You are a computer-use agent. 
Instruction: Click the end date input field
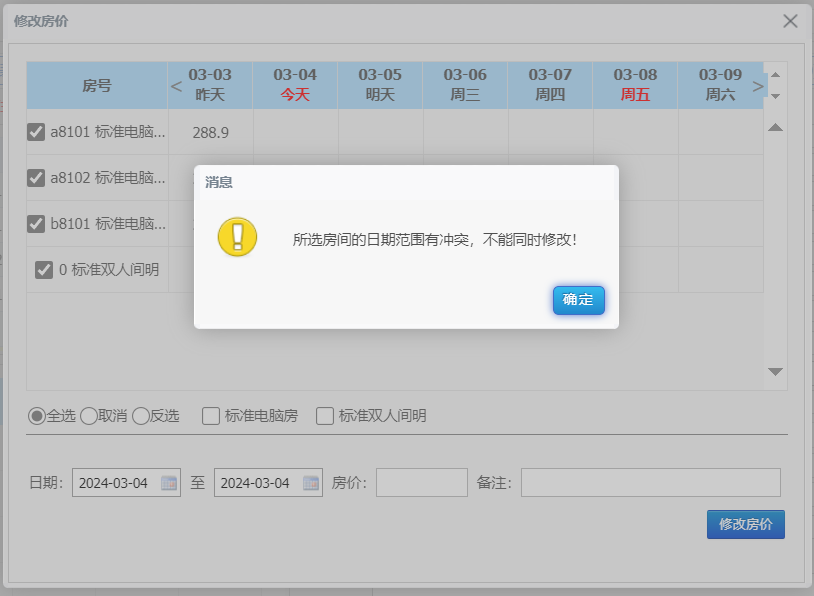click(268, 483)
